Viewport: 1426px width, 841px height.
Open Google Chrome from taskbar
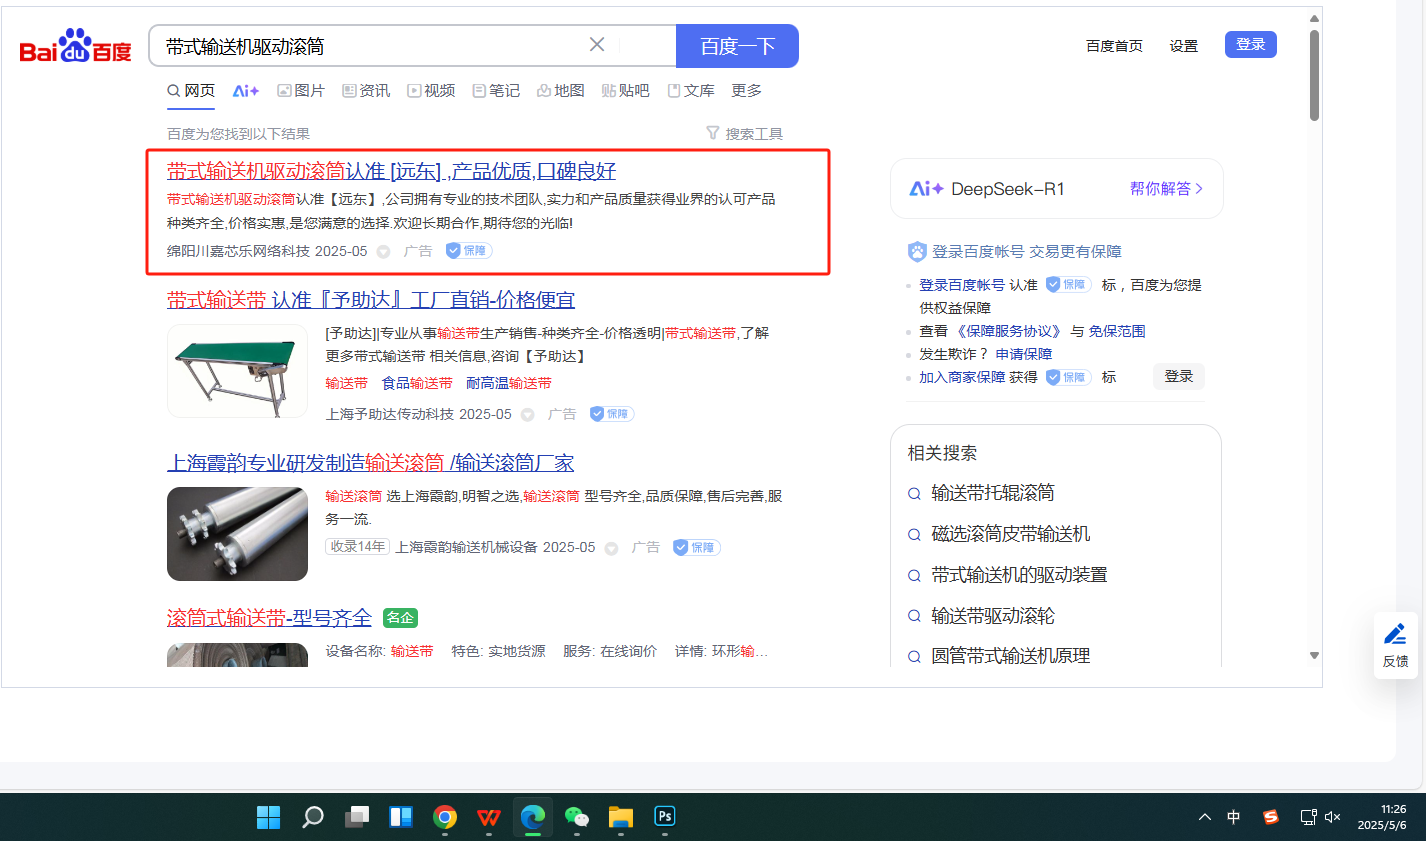445,817
